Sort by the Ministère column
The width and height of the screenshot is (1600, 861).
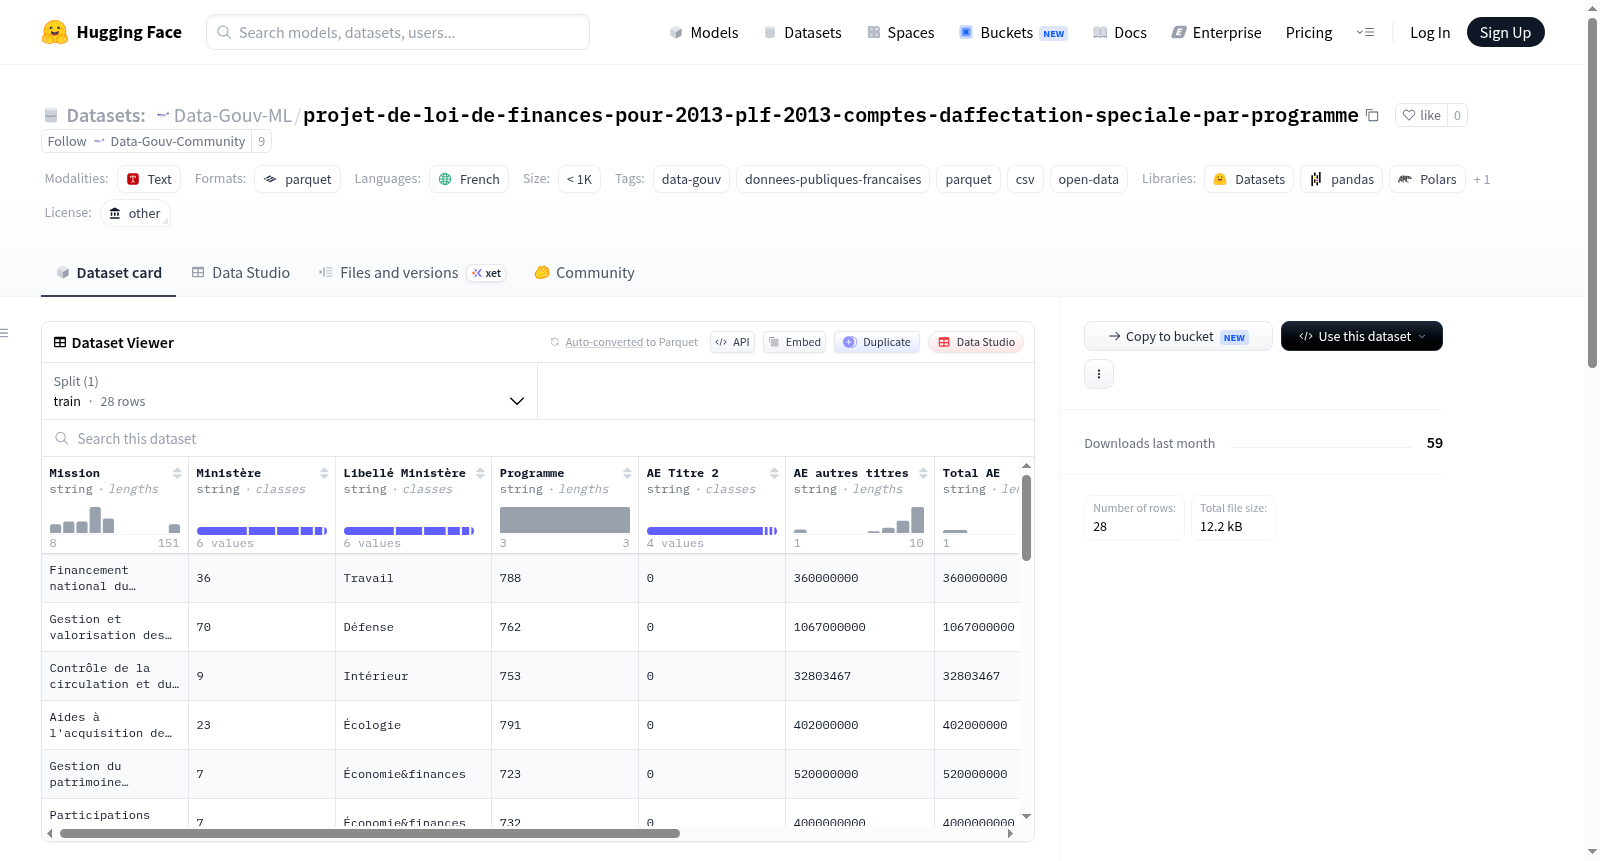(324, 473)
